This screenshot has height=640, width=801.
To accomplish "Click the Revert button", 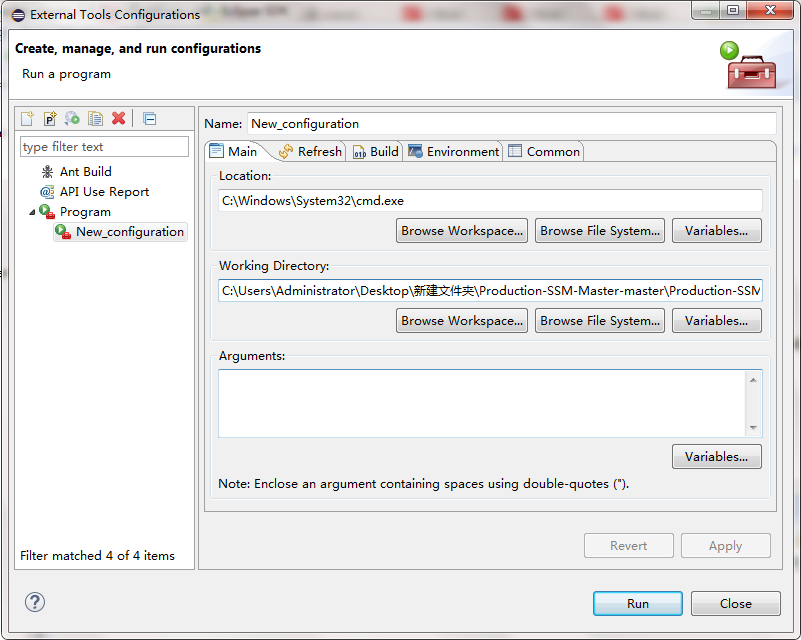I will coord(628,546).
